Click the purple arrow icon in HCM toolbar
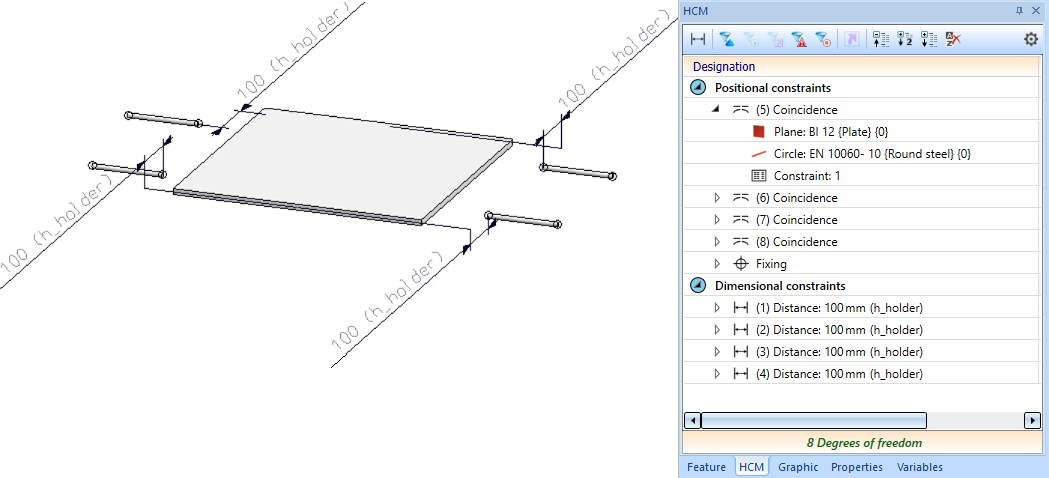1049x478 pixels. click(x=851, y=39)
